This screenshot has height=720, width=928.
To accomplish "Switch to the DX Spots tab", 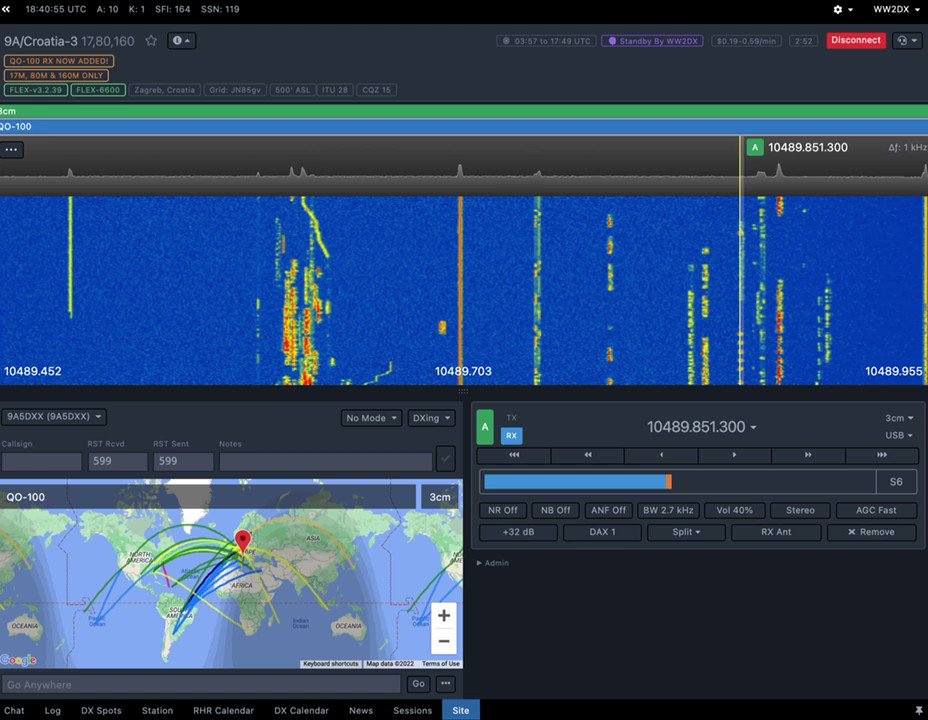I will pyautogui.click(x=101, y=711).
